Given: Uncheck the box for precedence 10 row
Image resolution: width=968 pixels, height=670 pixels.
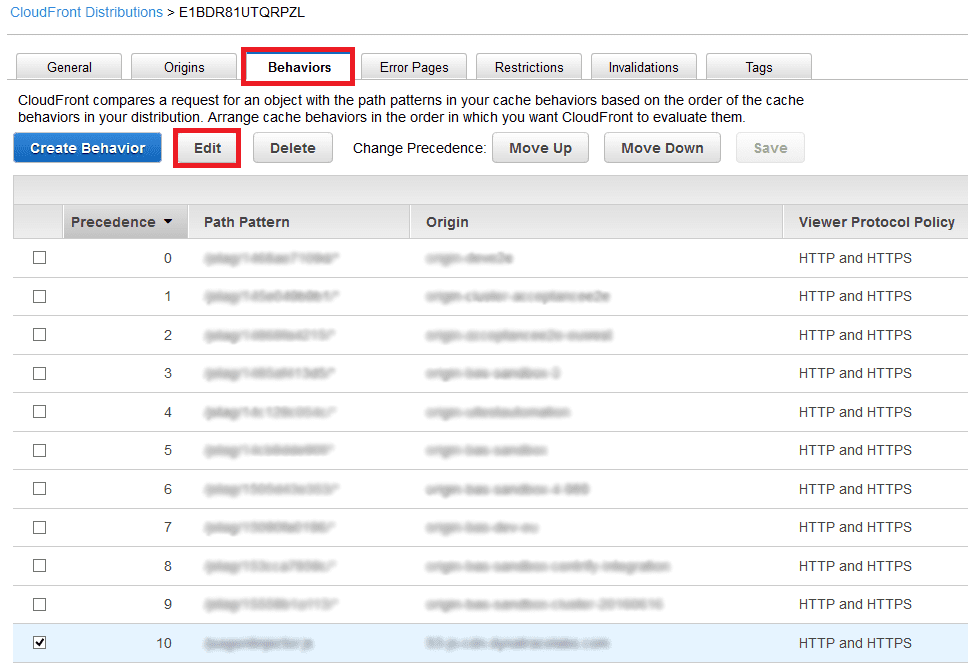Looking at the screenshot, I should (40, 643).
